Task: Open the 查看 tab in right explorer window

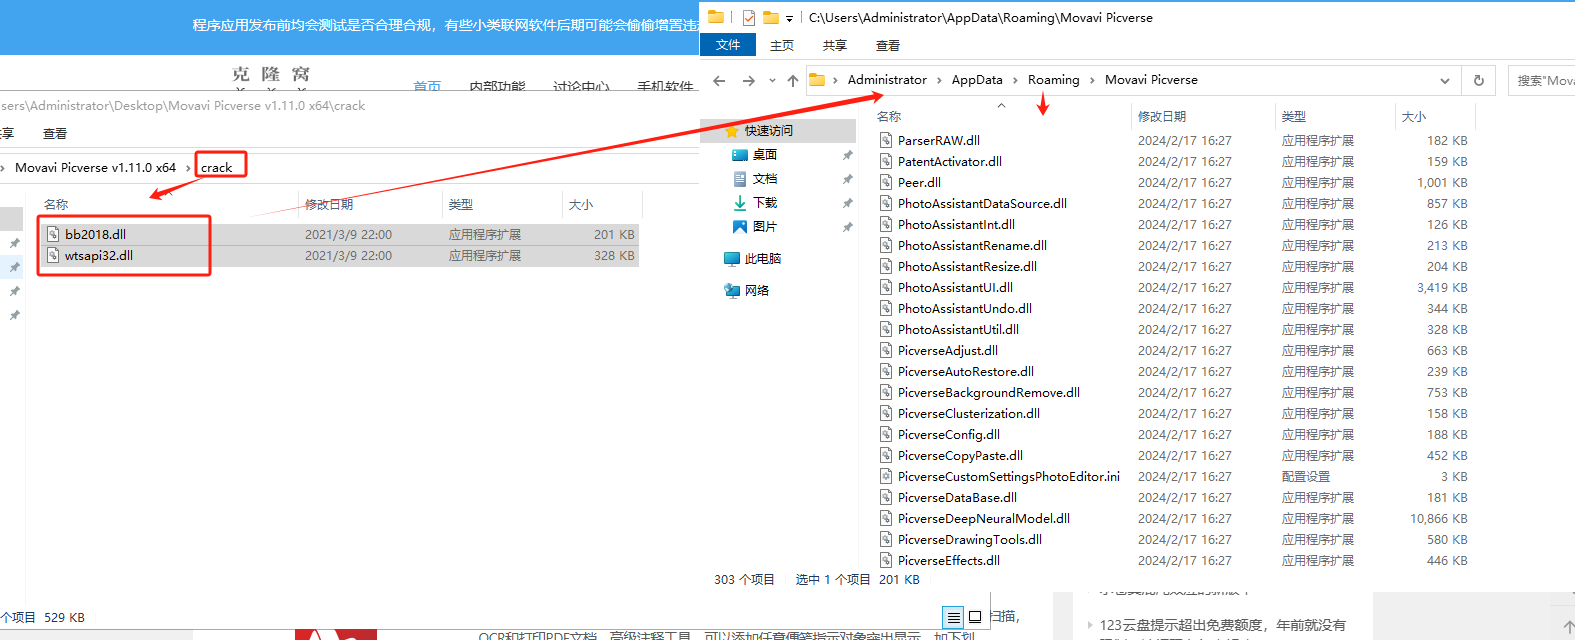Action: [888, 45]
